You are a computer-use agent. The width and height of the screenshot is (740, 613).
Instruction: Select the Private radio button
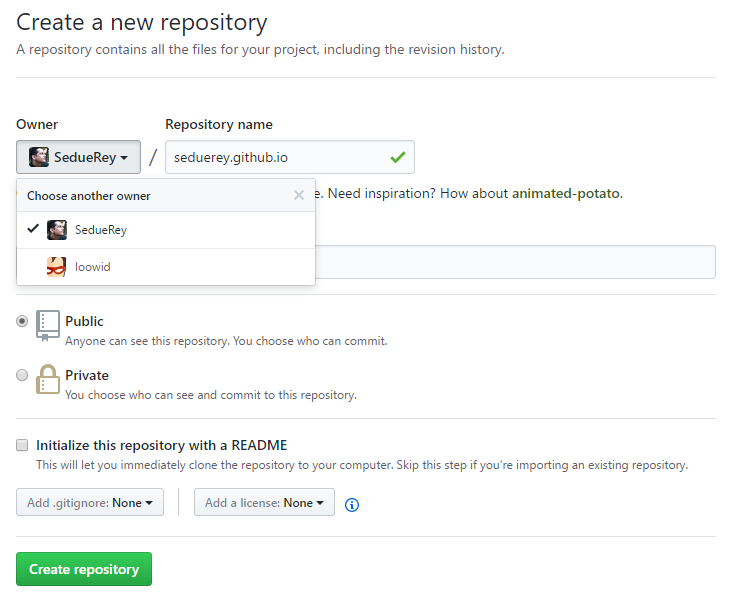(22, 375)
